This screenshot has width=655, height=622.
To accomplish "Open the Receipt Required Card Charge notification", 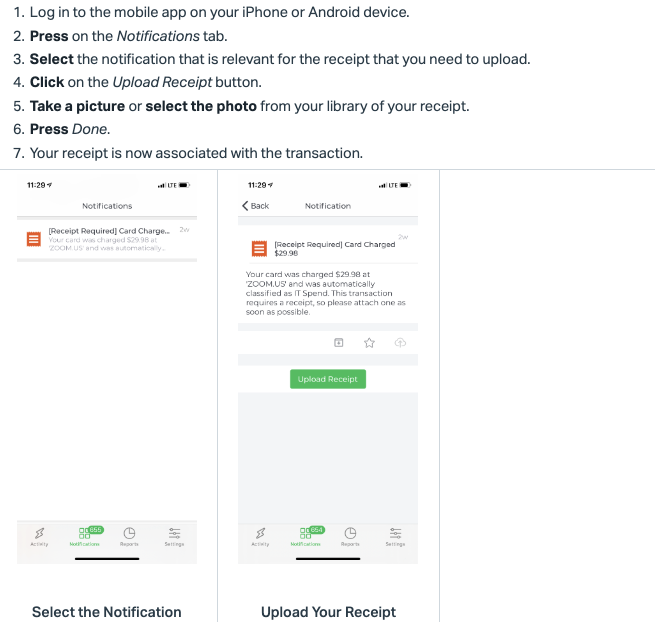I will point(107,239).
